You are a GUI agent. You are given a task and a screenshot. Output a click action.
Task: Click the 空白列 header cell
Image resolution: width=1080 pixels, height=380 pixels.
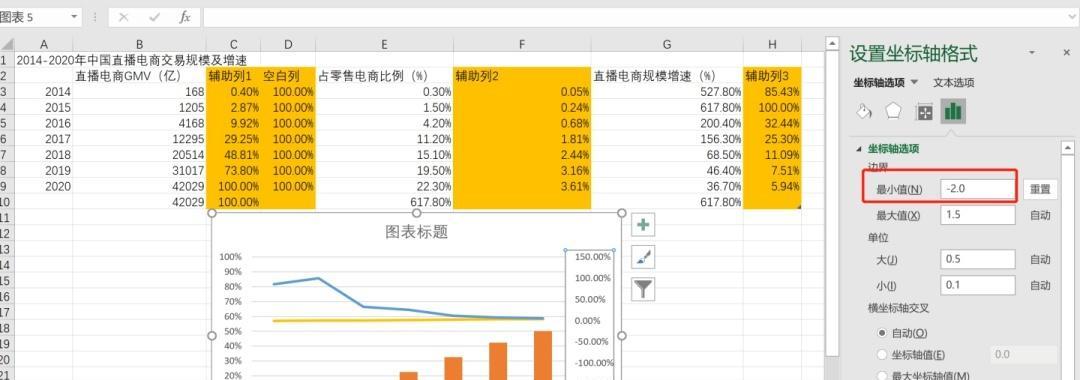[288, 76]
